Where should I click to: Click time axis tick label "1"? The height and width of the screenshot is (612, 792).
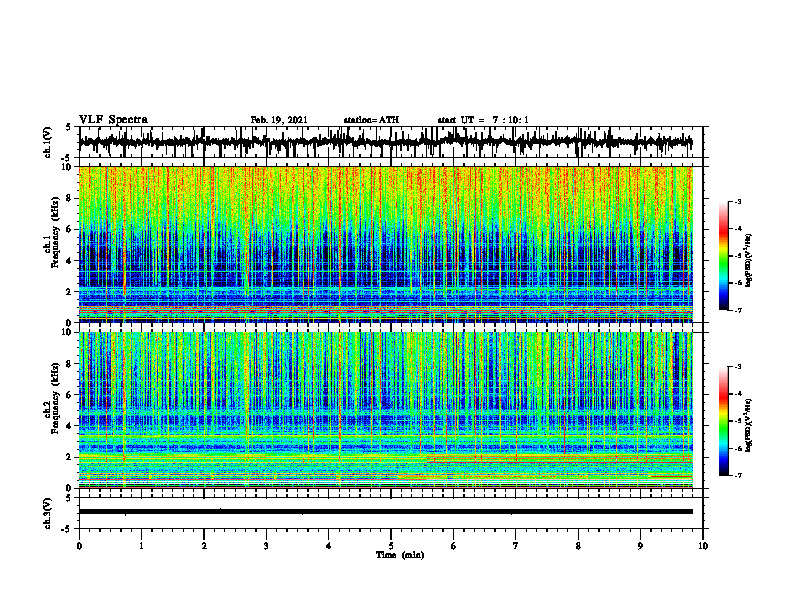141,546
